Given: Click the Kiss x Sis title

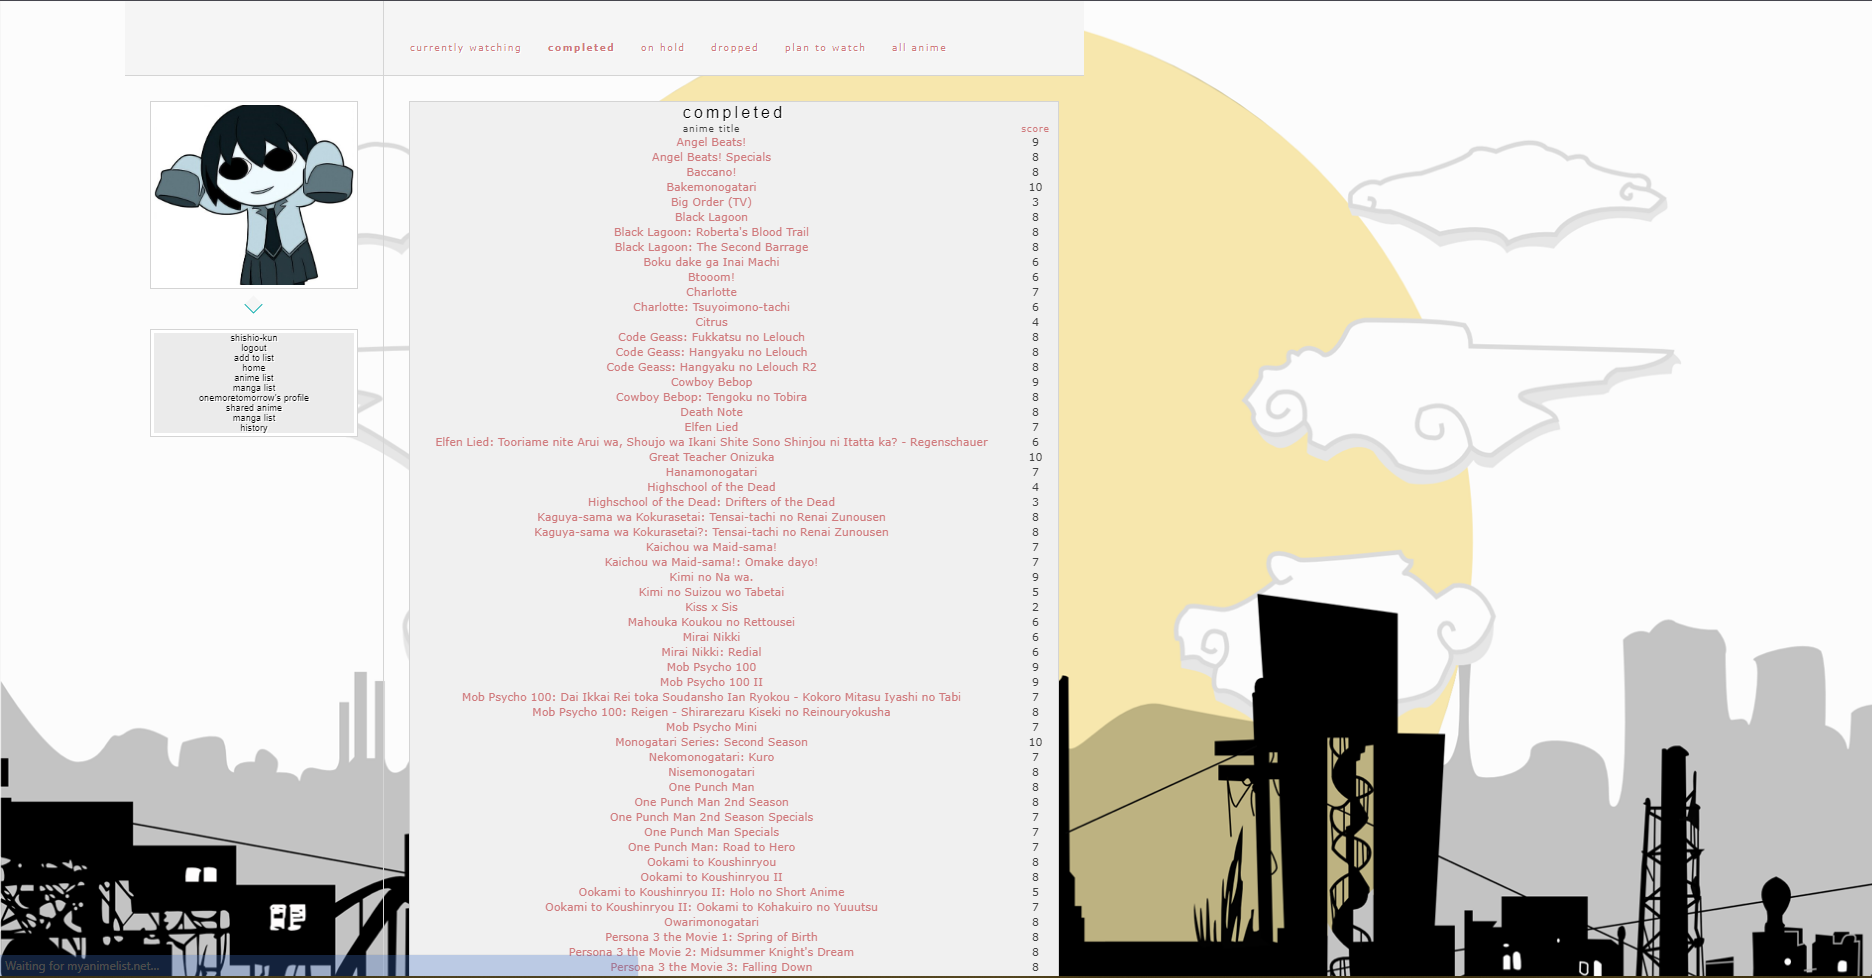Looking at the screenshot, I should click(x=711, y=607).
